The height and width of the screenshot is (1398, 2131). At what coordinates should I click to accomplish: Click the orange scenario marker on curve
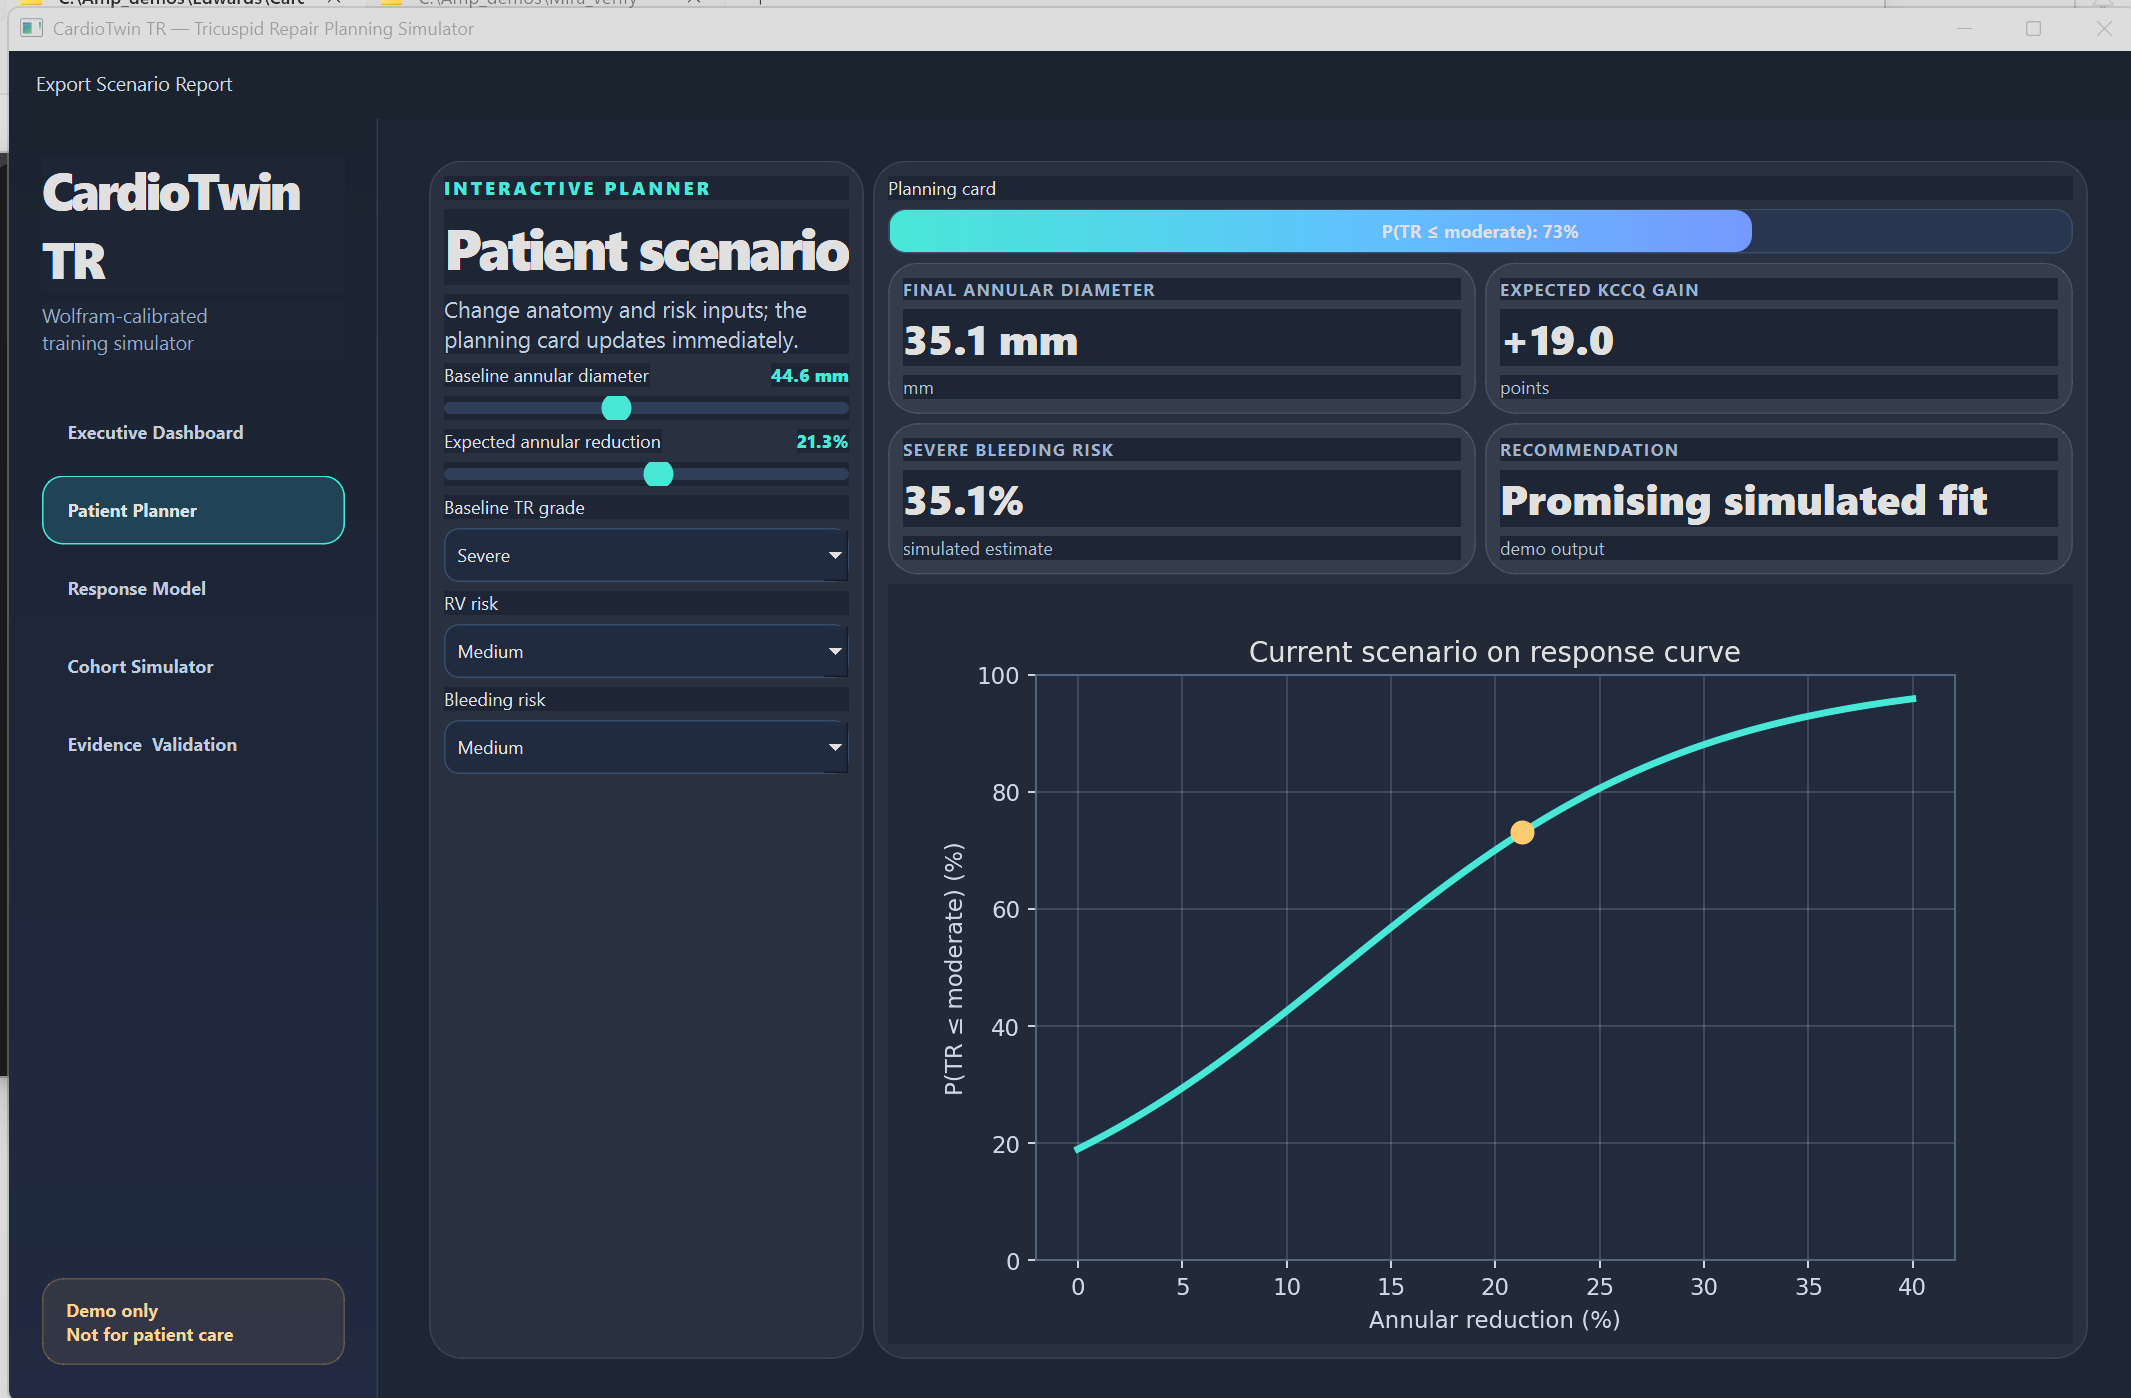click(1522, 832)
